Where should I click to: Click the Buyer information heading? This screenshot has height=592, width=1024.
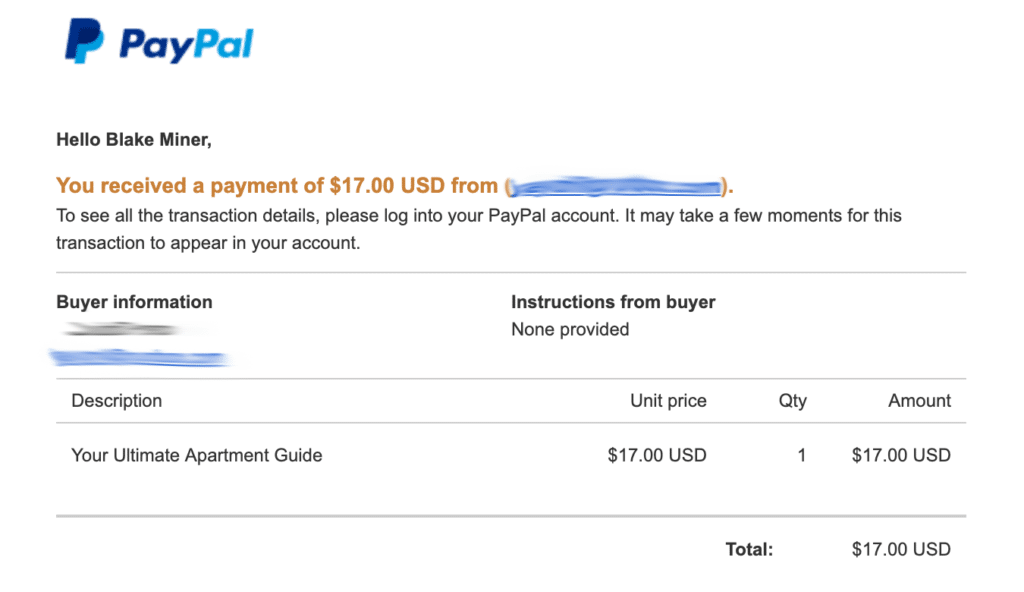point(135,302)
